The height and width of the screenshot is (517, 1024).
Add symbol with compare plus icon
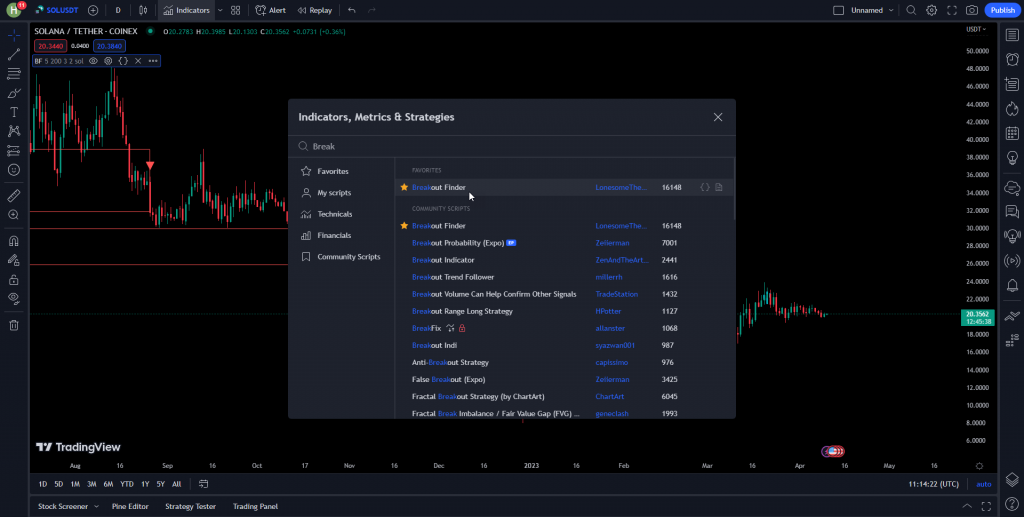click(x=93, y=10)
